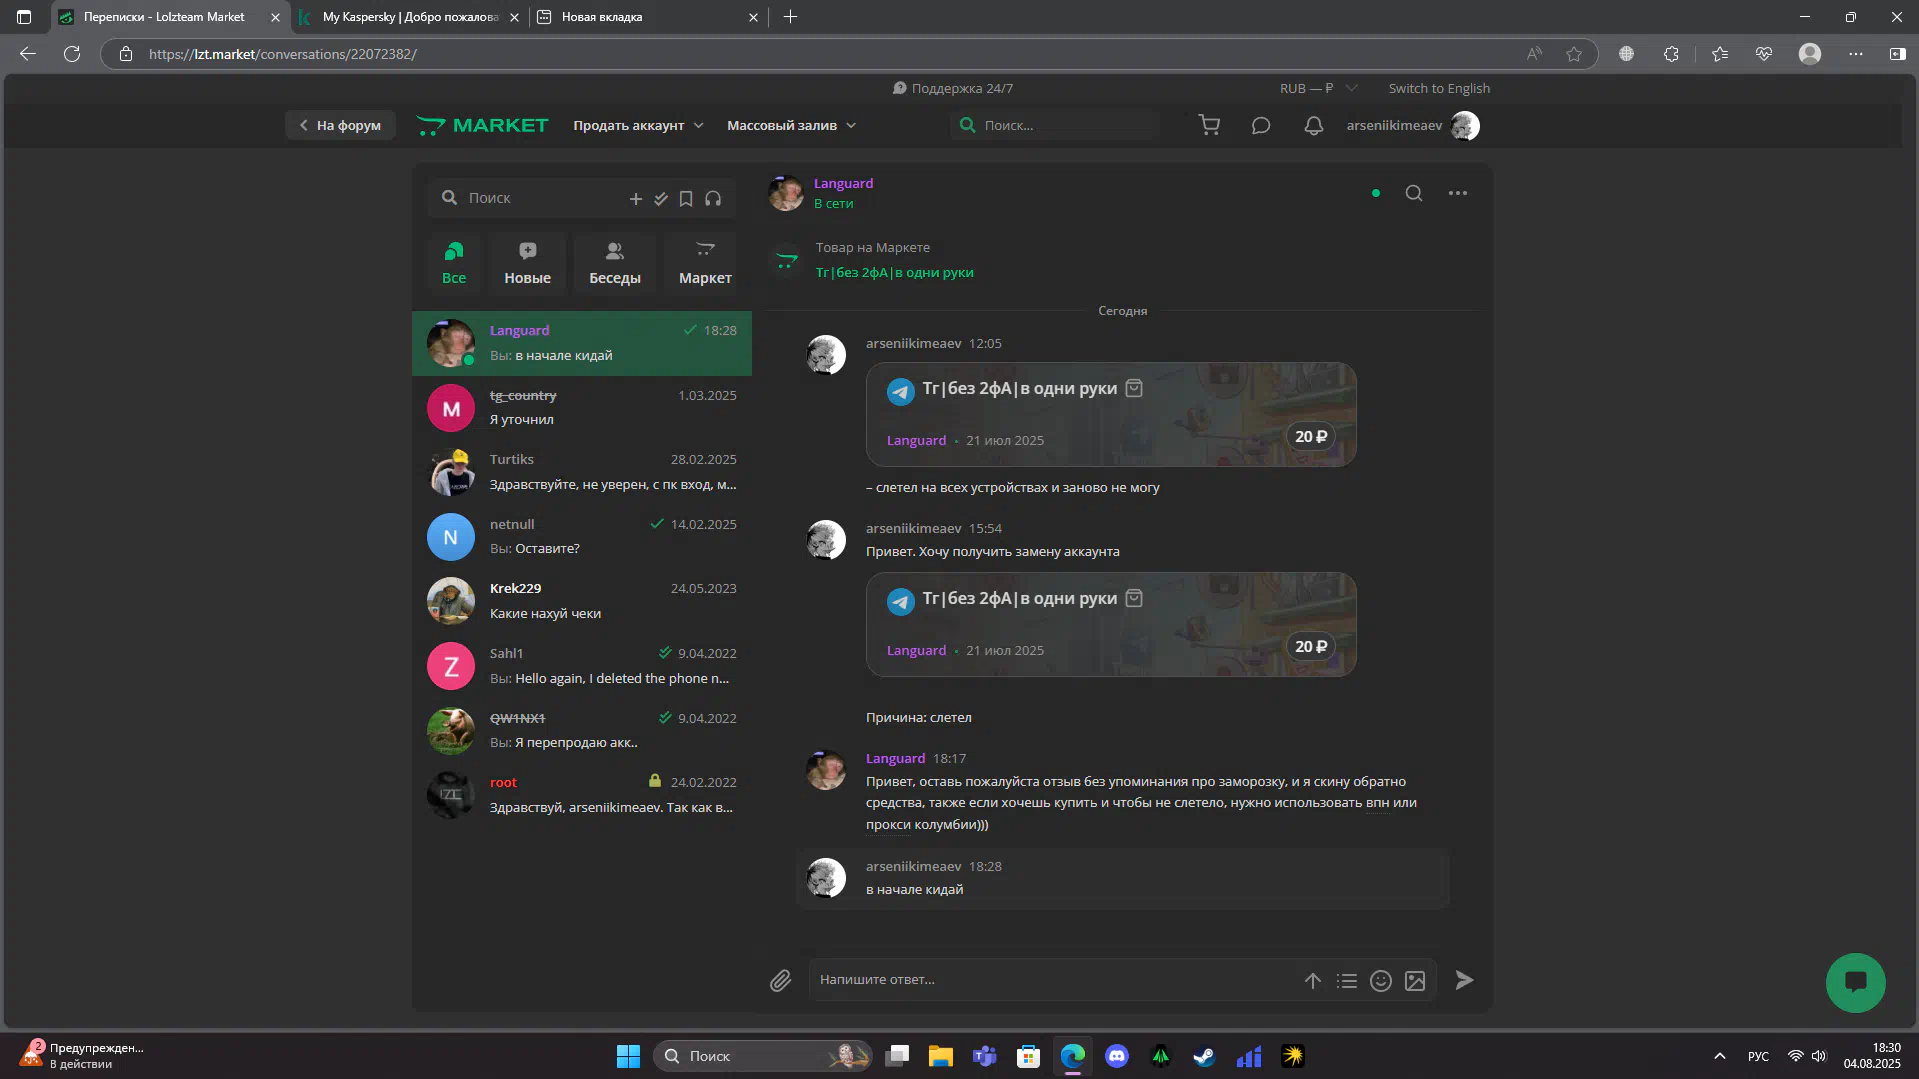
Task: Mark all conversations read with double-check icon
Action: click(x=661, y=198)
